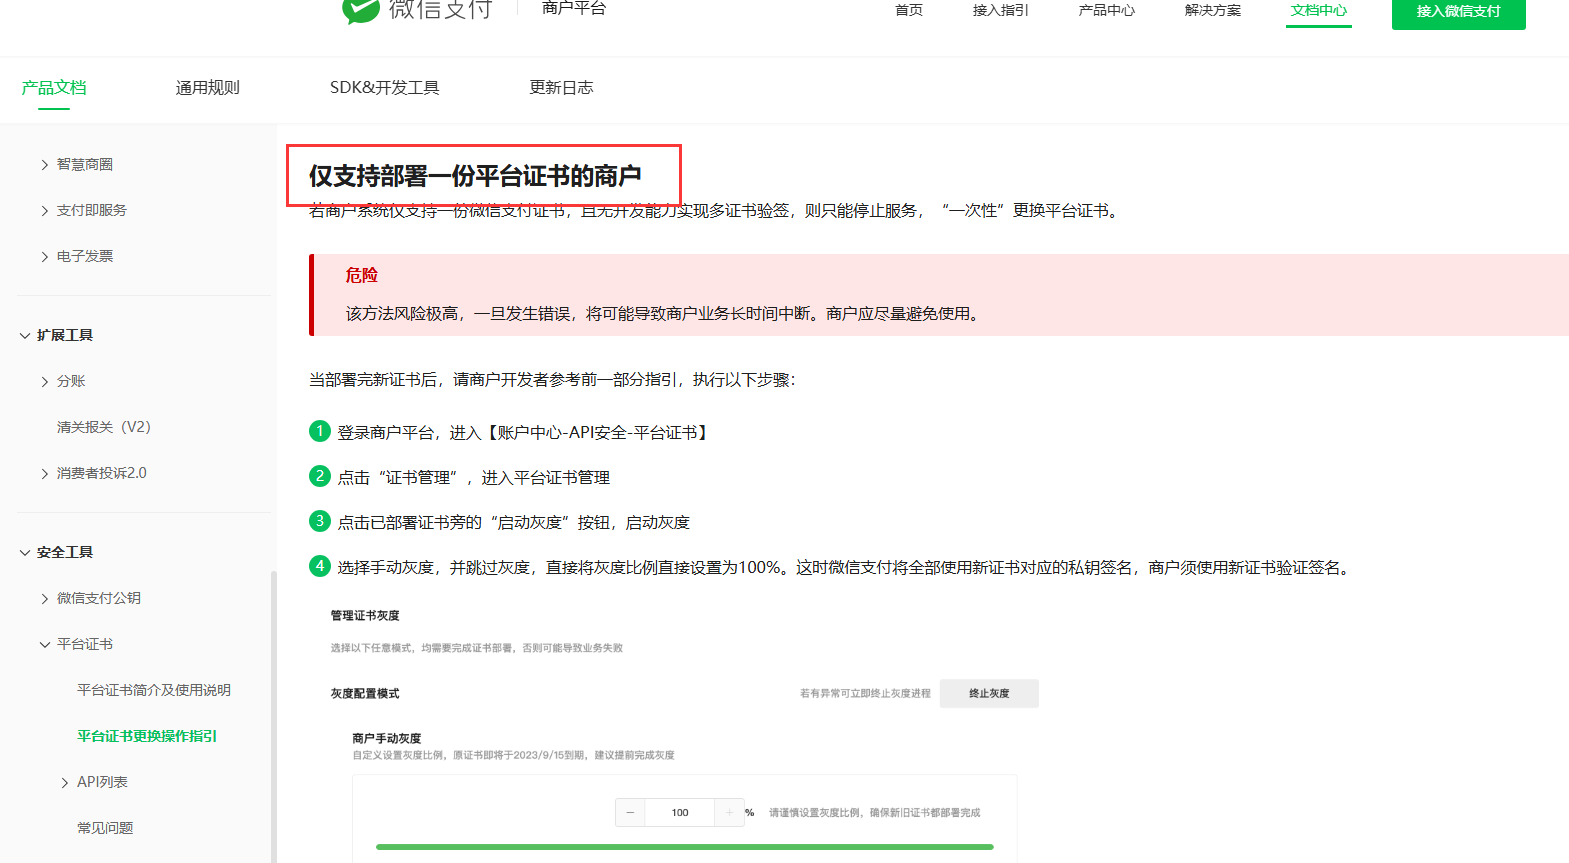1569x863 pixels.
Task: Switch to the SDK&开发工具 tab
Action: [385, 88]
